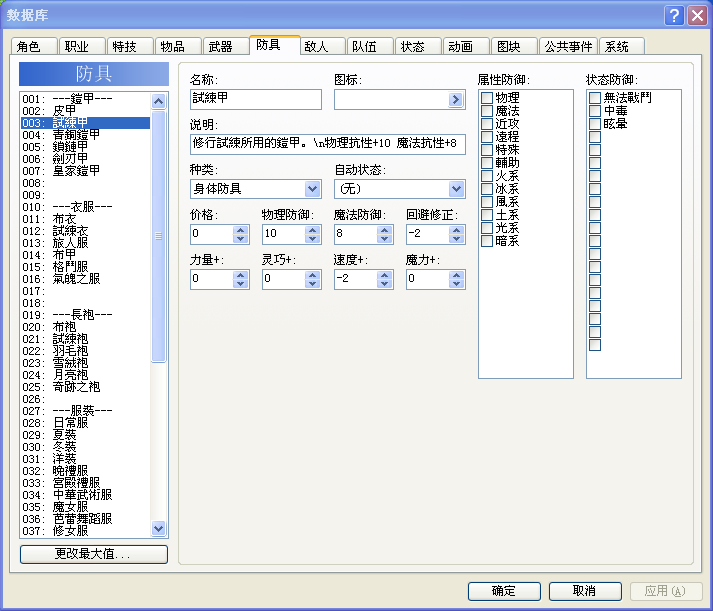The image size is (713, 611).
Task: Enable 火系 attribute defense checkbox
Action: [x=487, y=176]
